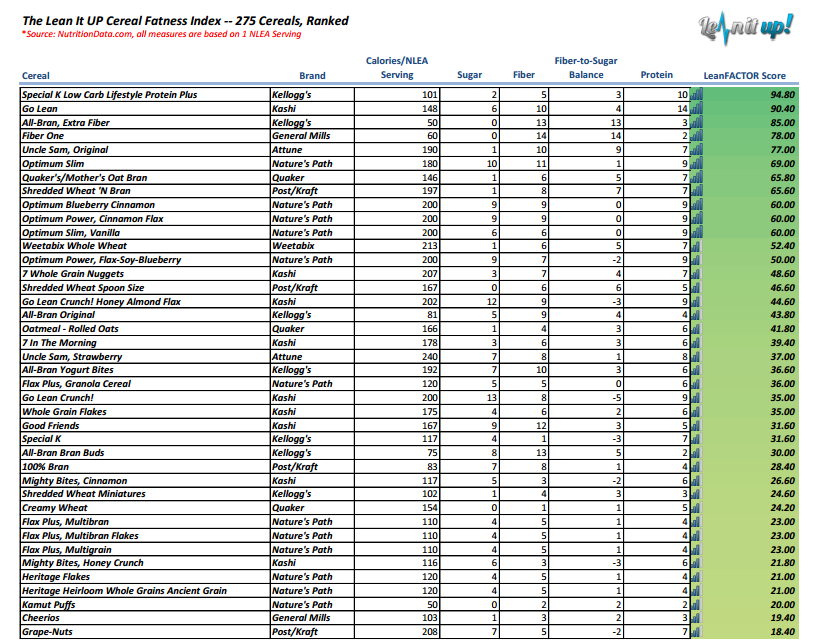
Task: Click the LeanFACTOR Score column header
Action: pos(744,76)
